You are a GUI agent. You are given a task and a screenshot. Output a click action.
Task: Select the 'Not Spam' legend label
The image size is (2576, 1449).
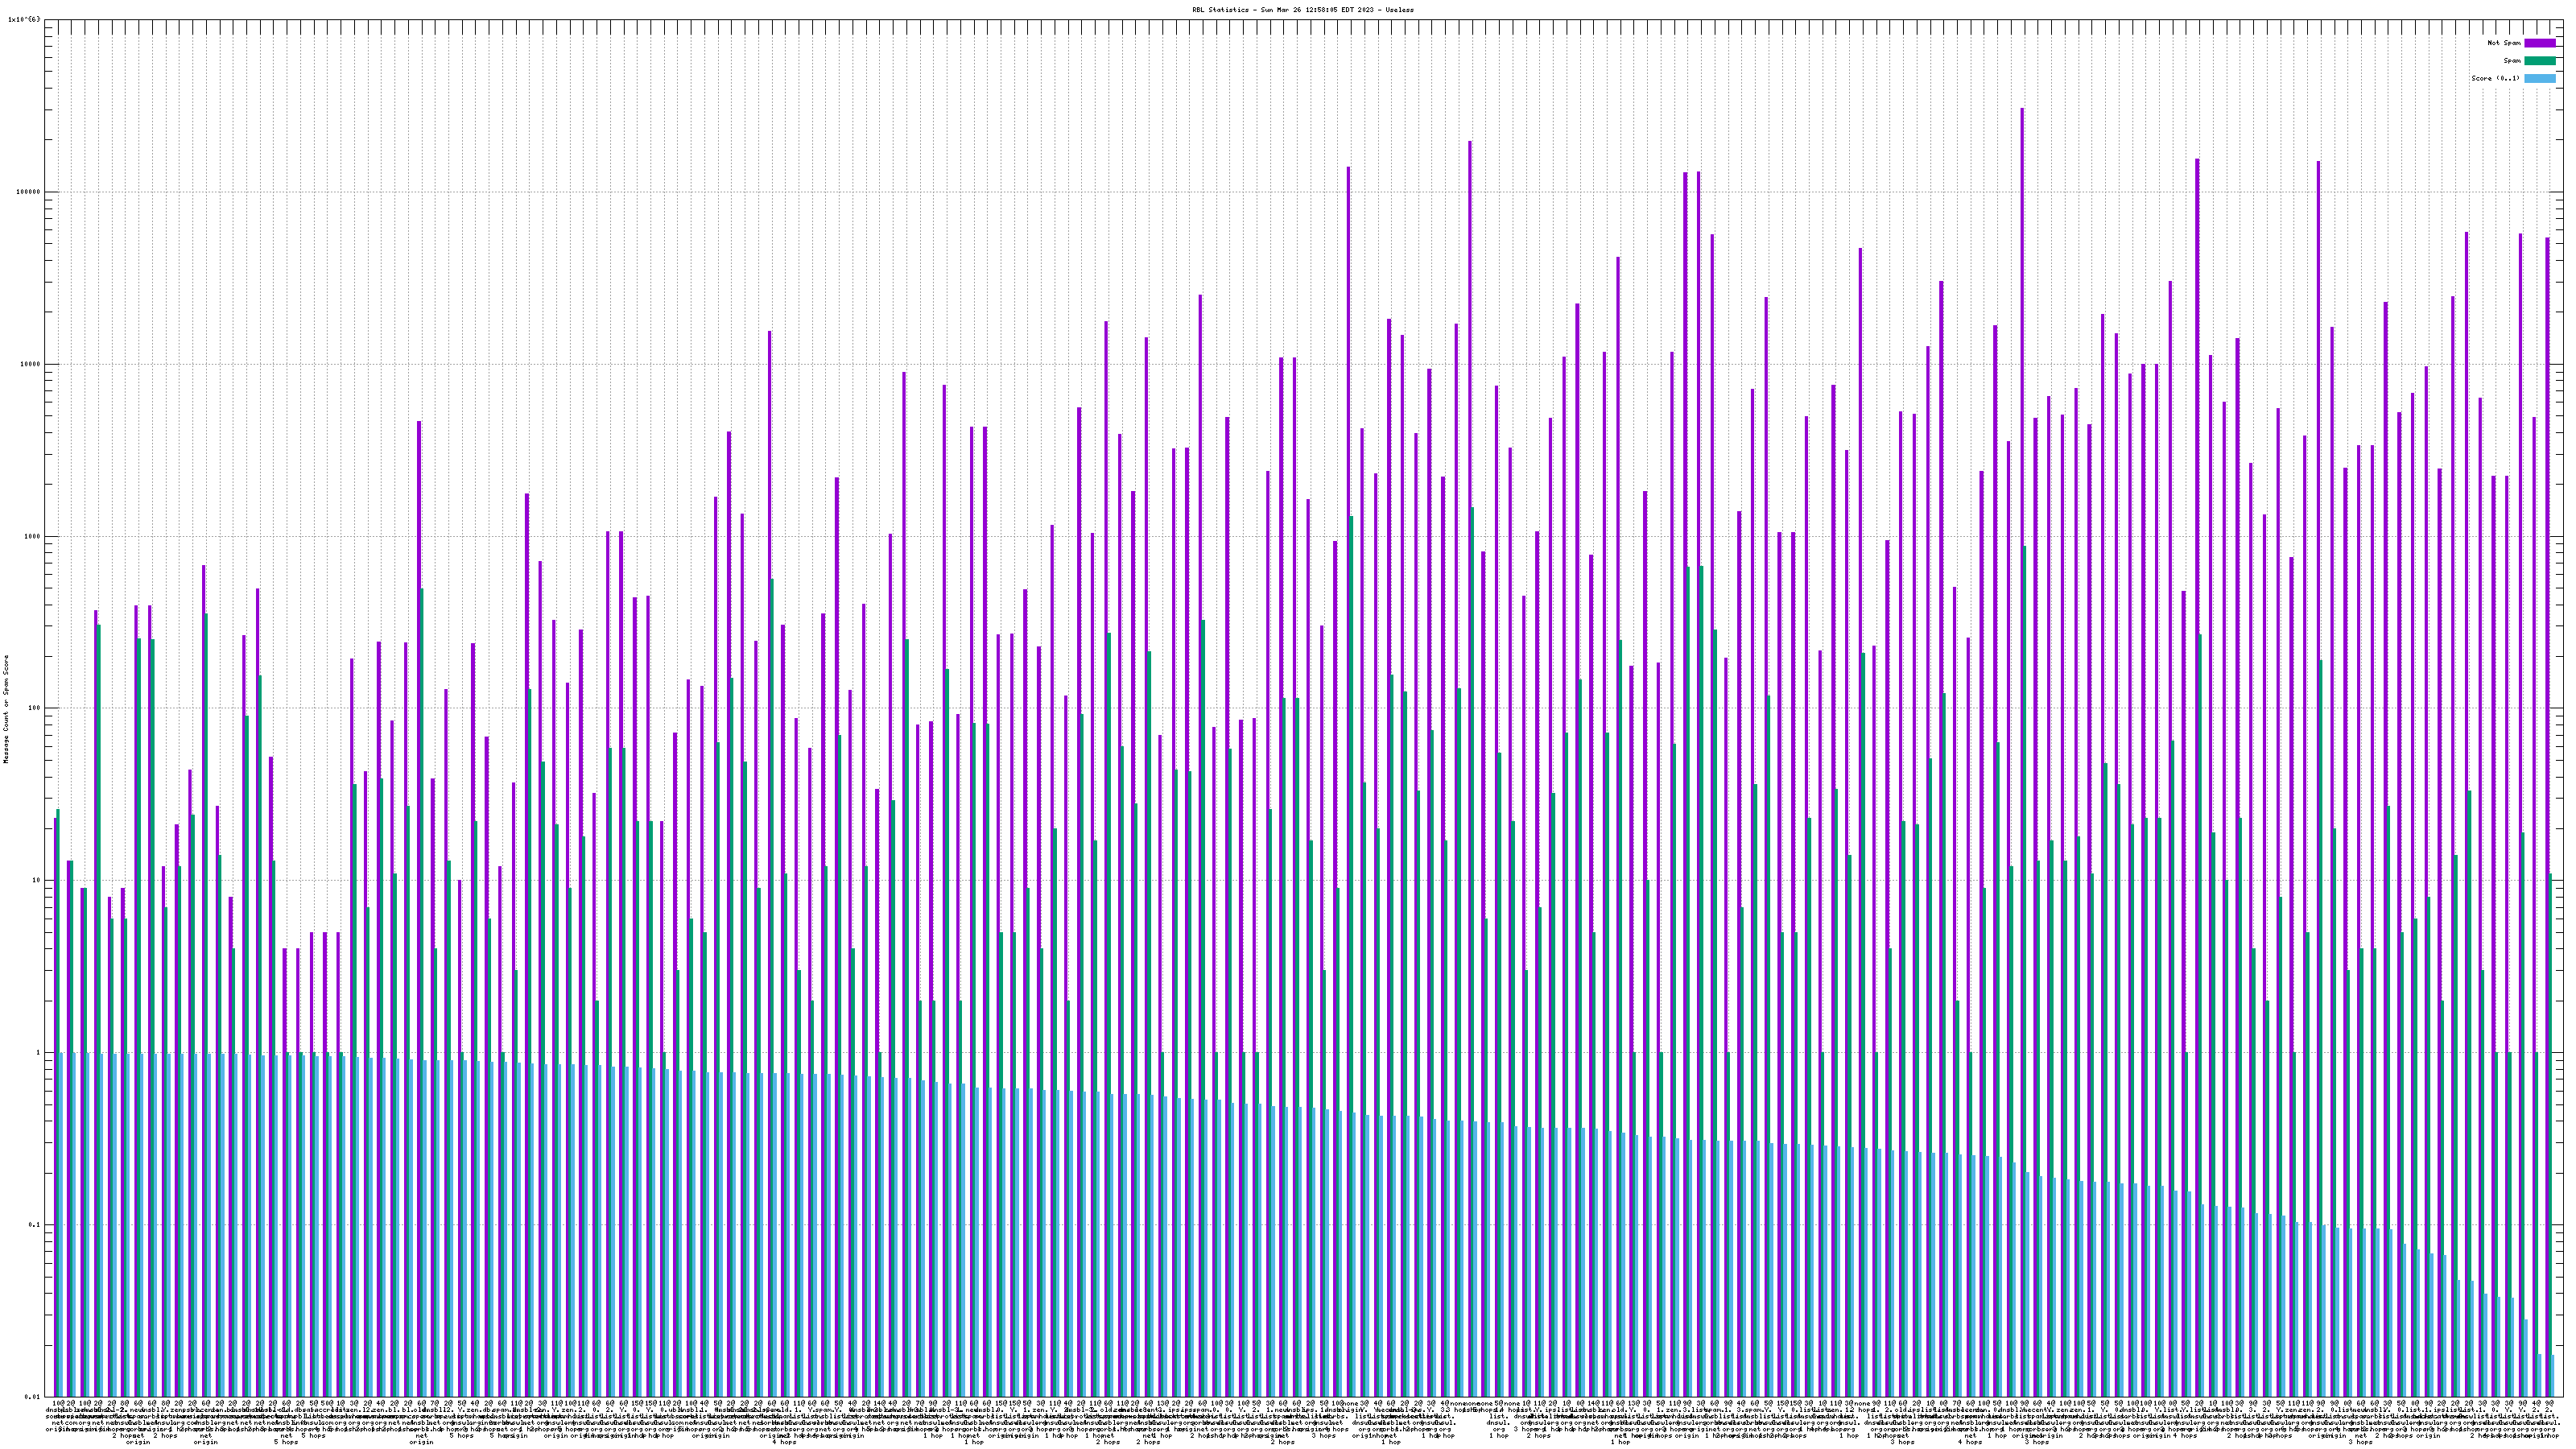click(2504, 43)
